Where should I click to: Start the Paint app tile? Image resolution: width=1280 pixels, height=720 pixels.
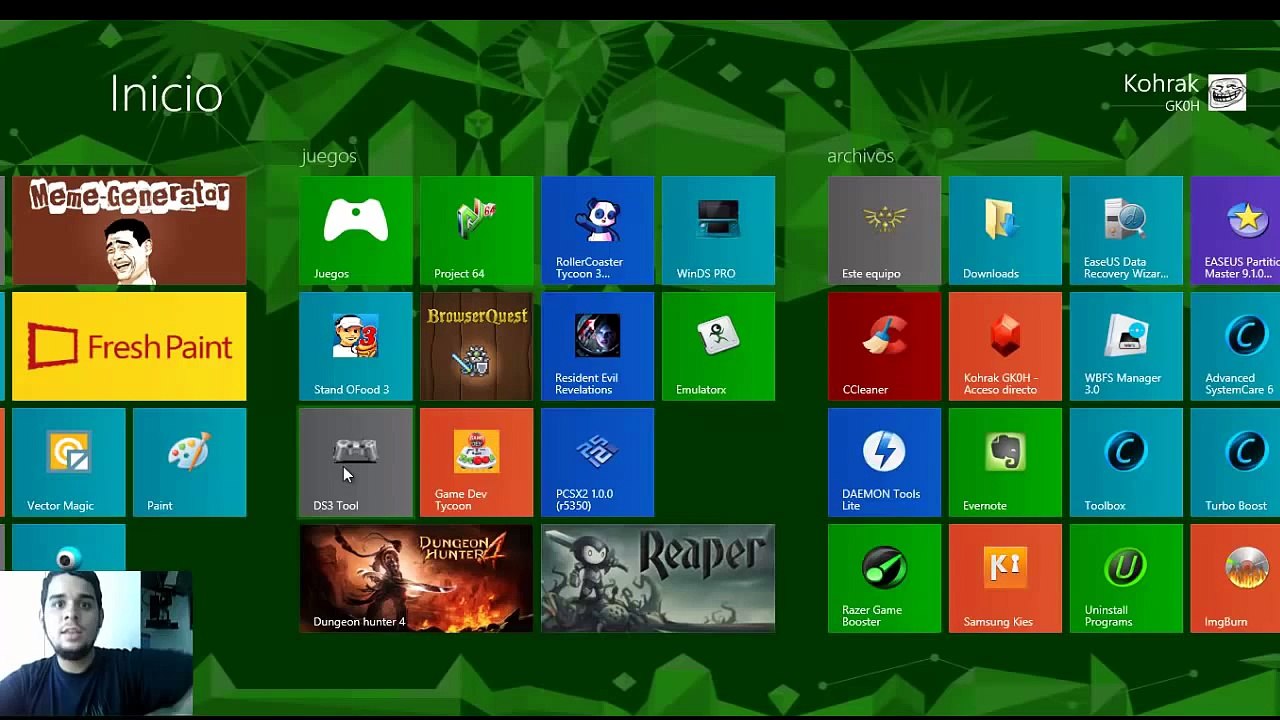(190, 463)
